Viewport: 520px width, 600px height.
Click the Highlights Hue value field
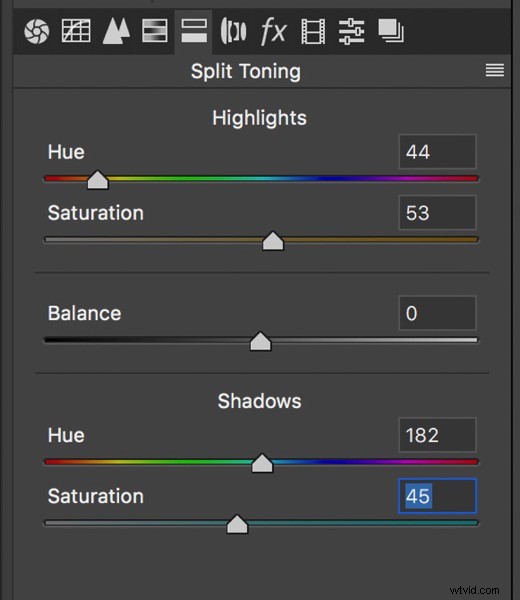tap(437, 152)
